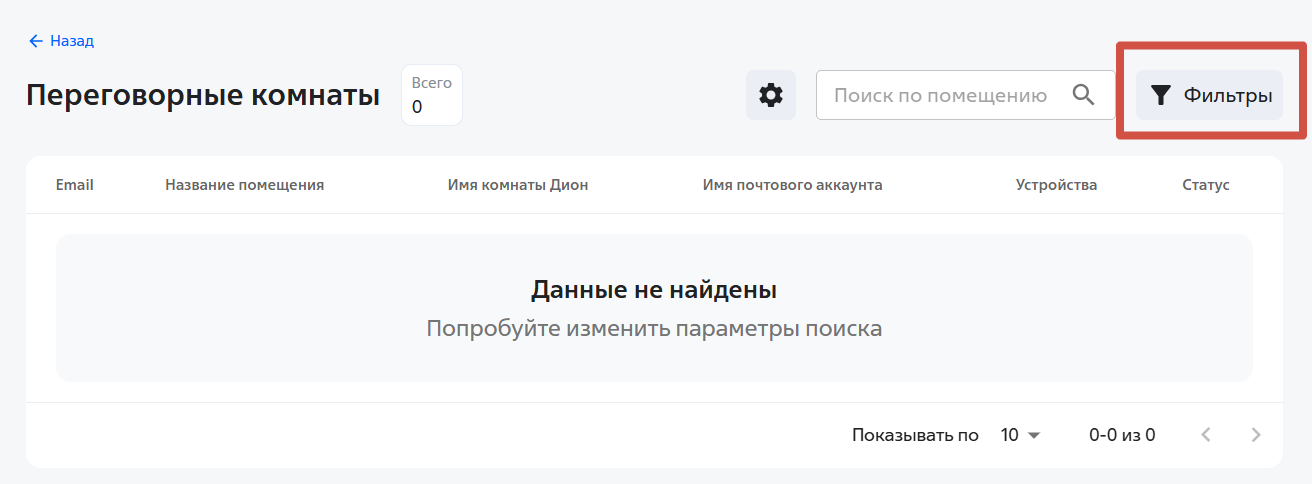Click the 0-0 из 0 pagination text
The height and width of the screenshot is (484, 1312).
pos(1122,435)
